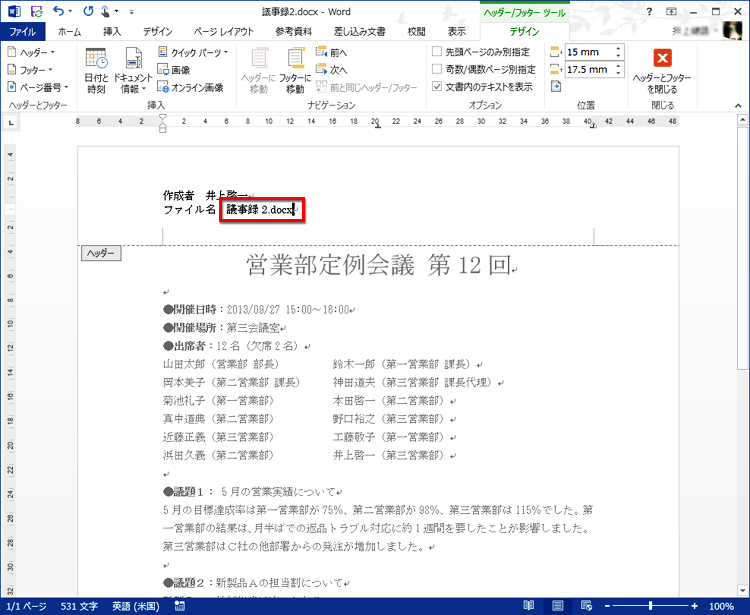Image resolution: width=750 pixels, height=615 pixels.
Task: Click the ヘッダー label tag
Action: [x=101, y=253]
